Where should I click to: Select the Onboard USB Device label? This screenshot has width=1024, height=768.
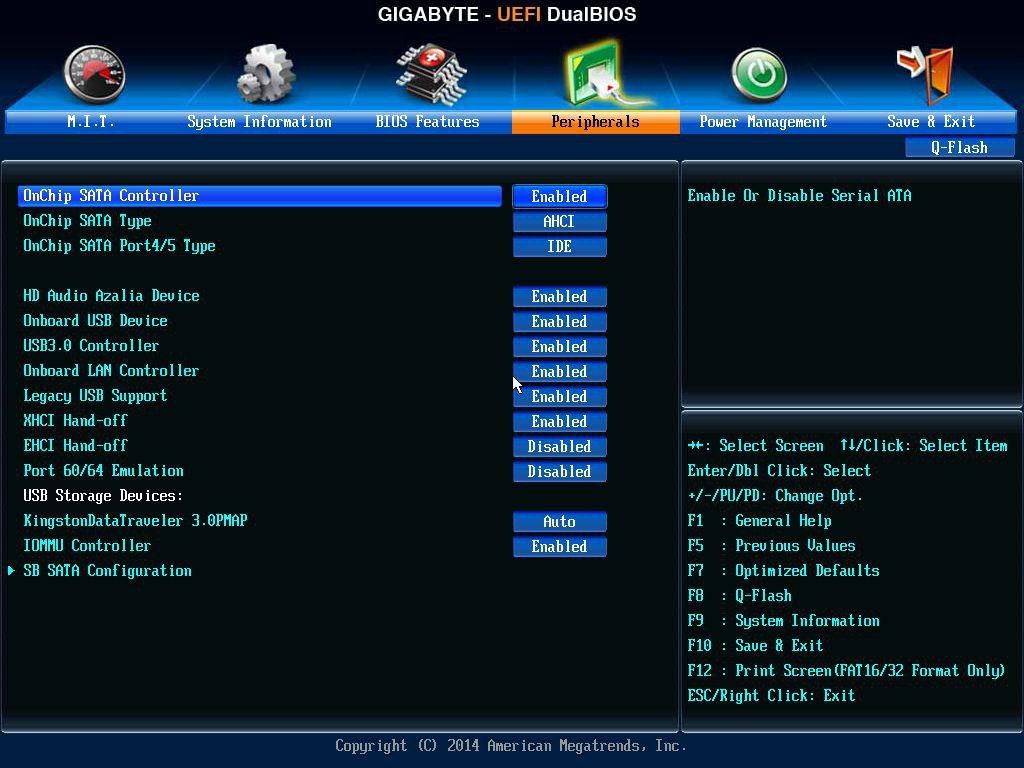[95, 321]
